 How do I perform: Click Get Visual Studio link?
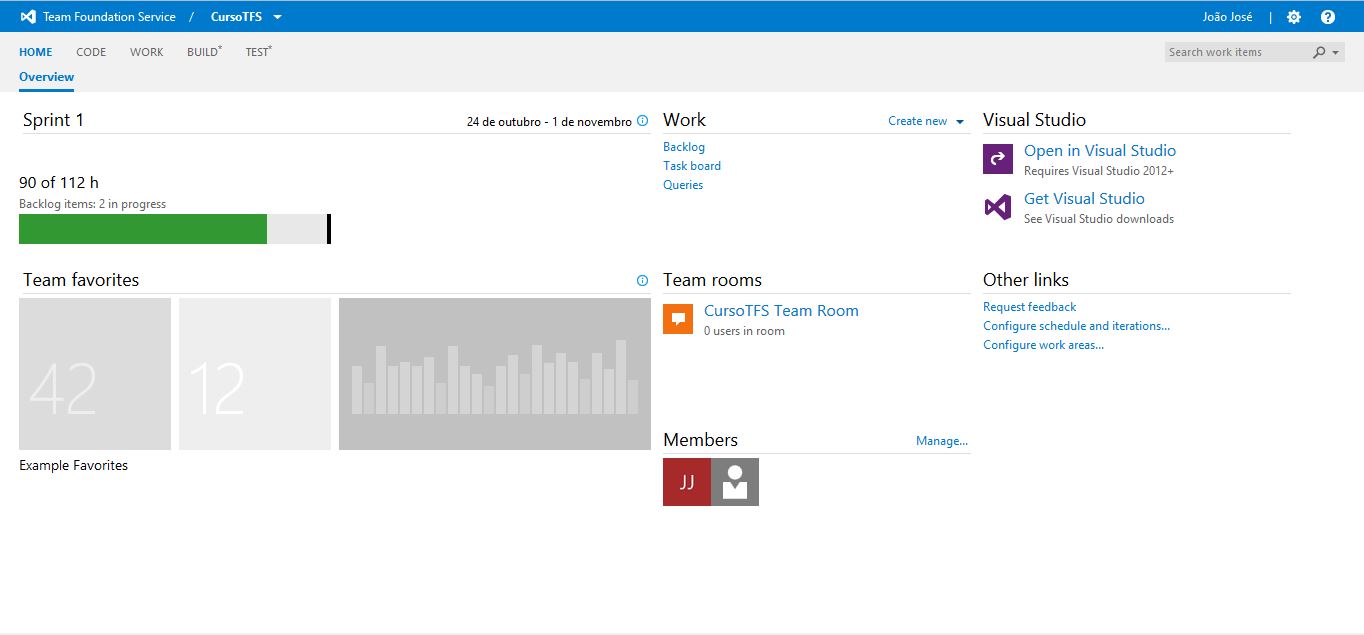point(1084,199)
